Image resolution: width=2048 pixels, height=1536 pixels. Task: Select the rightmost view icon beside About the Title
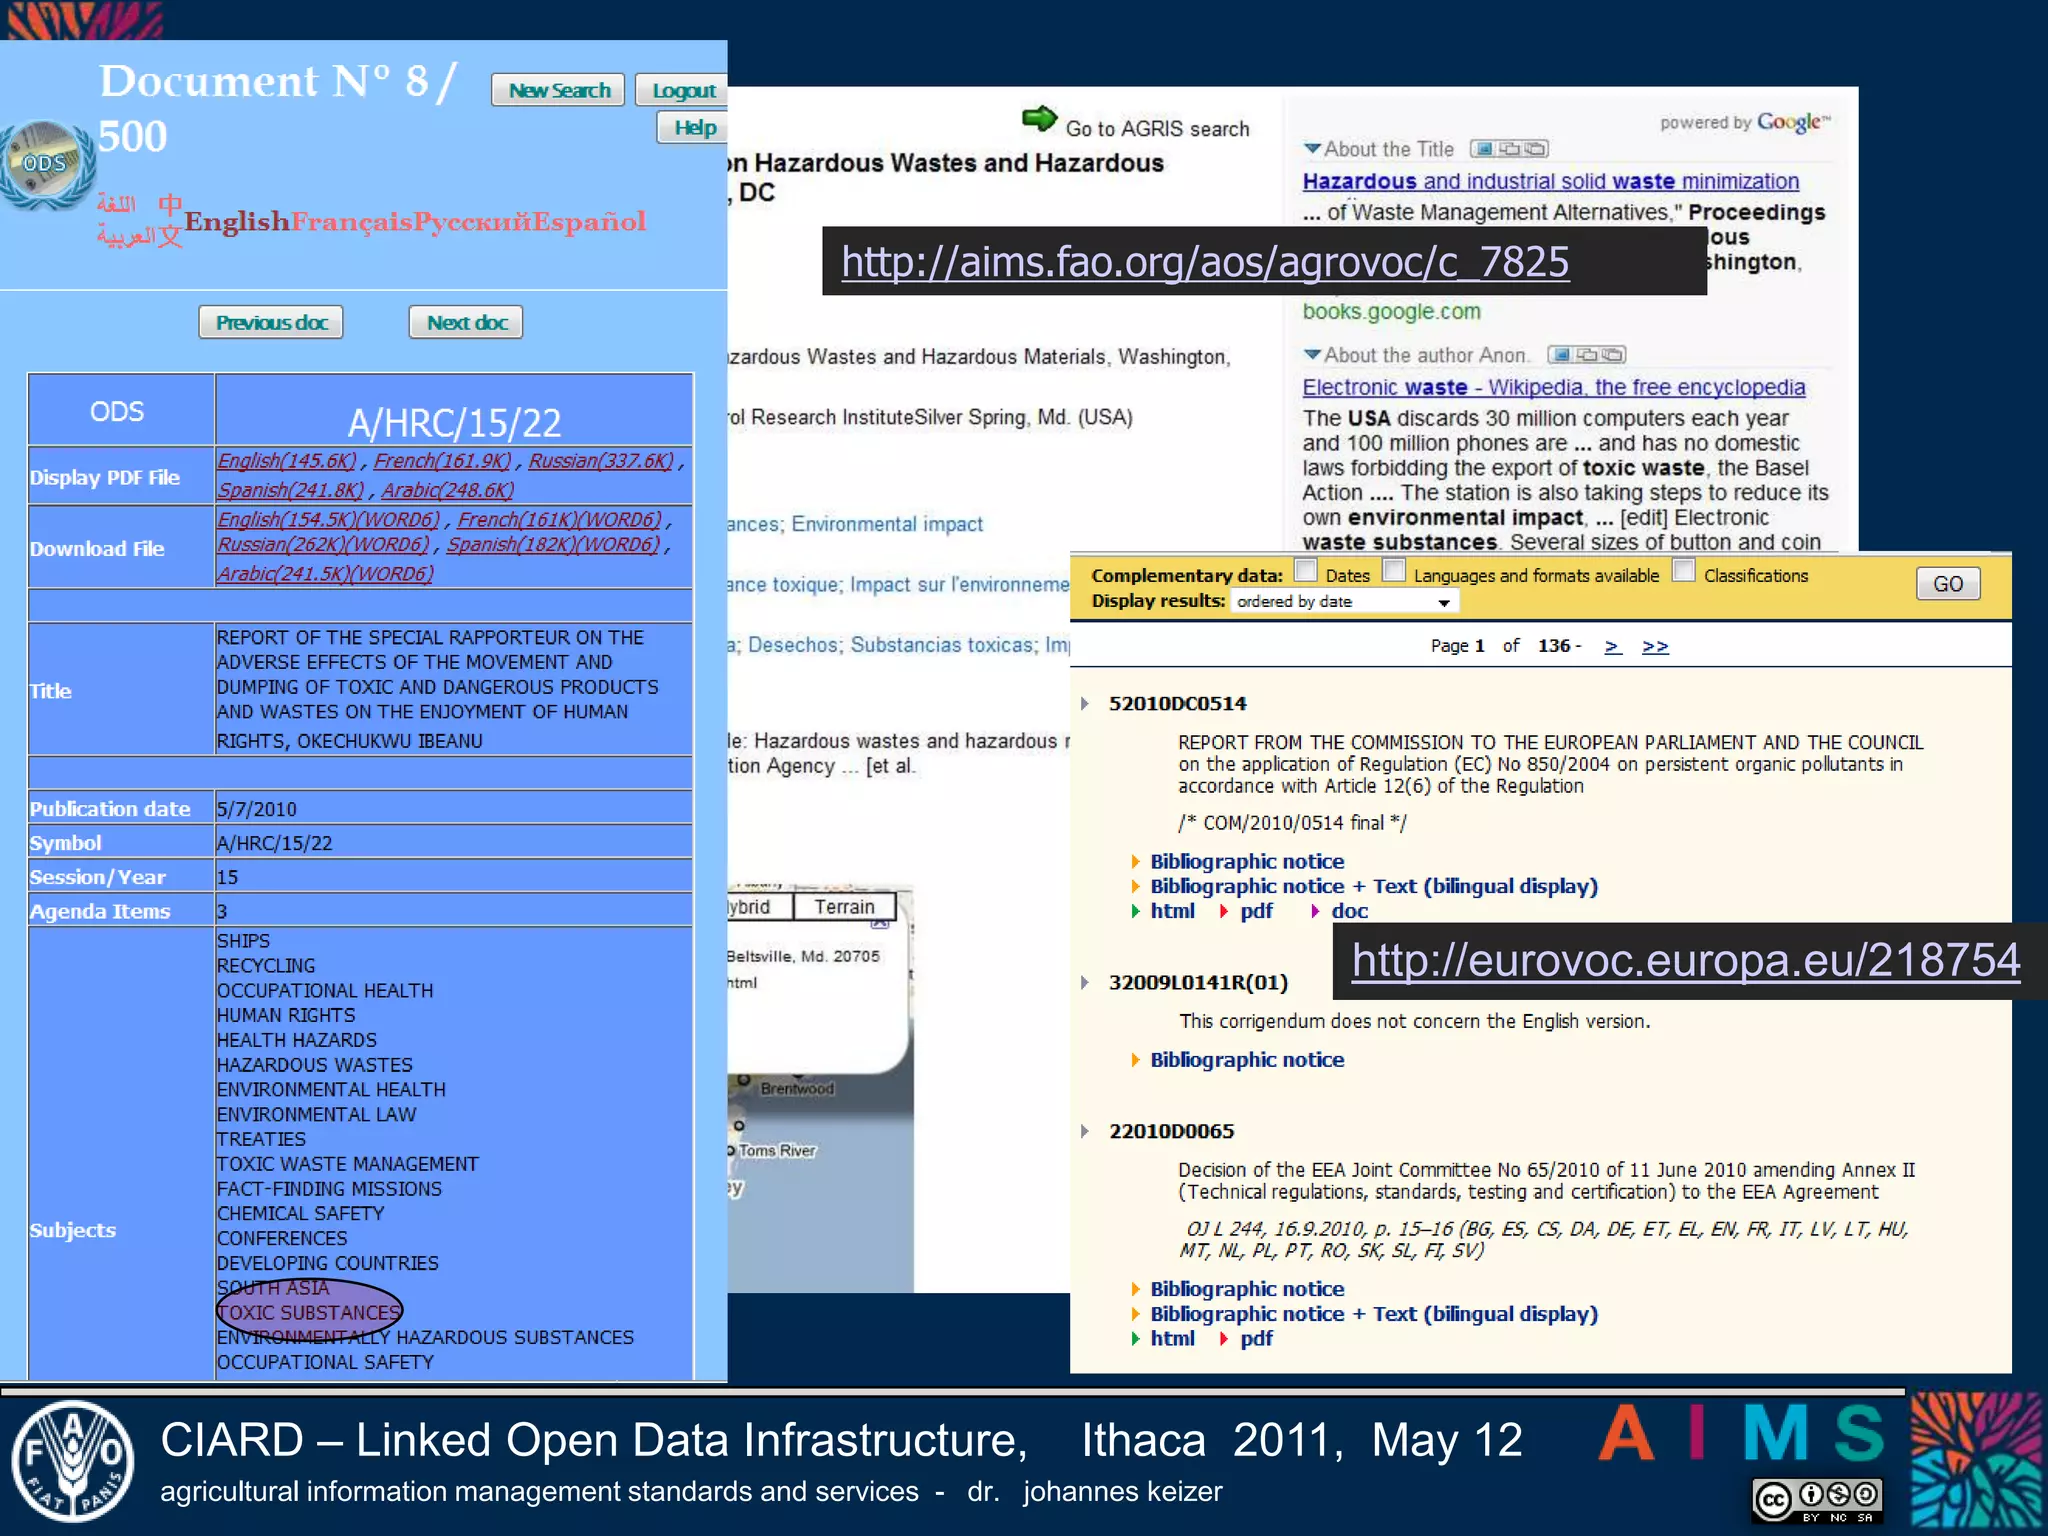[1535, 149]
